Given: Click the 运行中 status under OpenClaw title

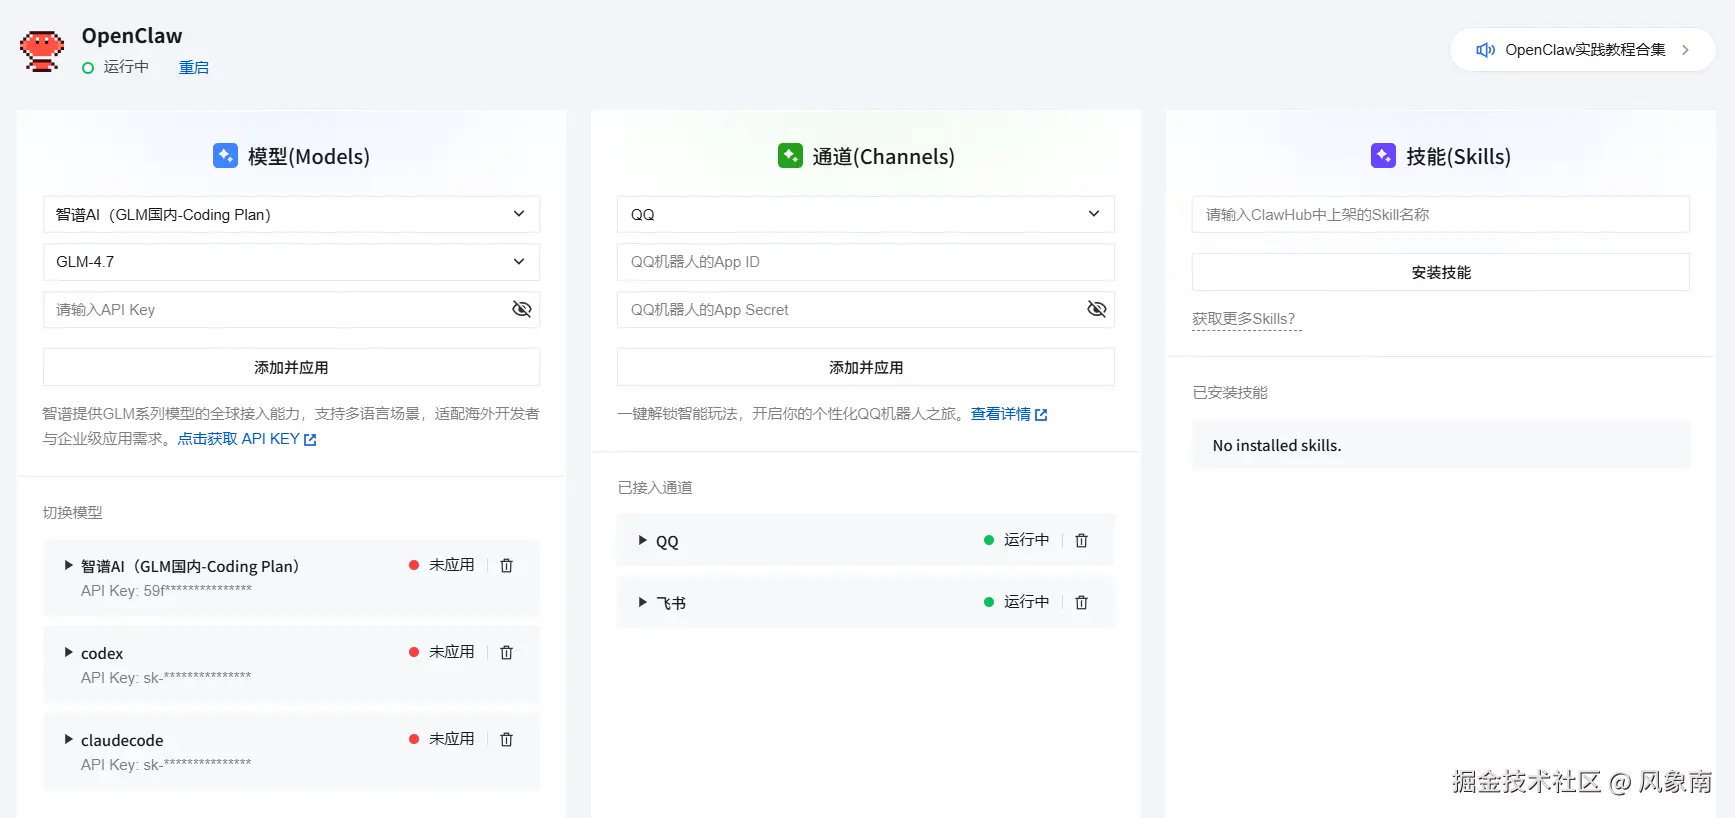Looking at the screenshot, I should (126, 67).
